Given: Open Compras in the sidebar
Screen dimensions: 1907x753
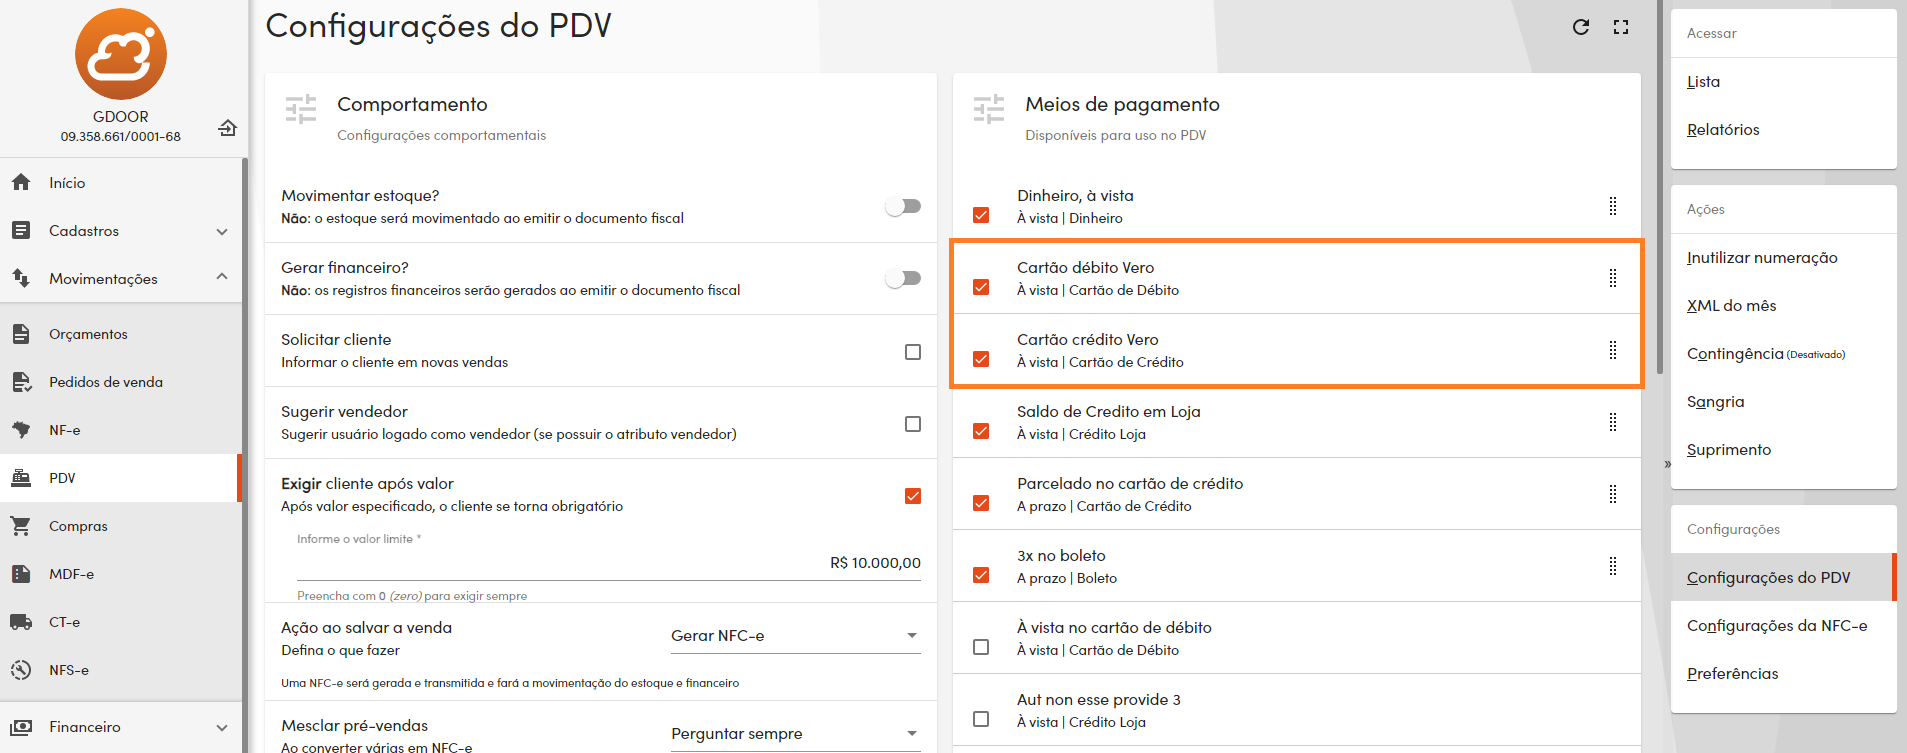Looking at the screenshot, I should [120, 526].
